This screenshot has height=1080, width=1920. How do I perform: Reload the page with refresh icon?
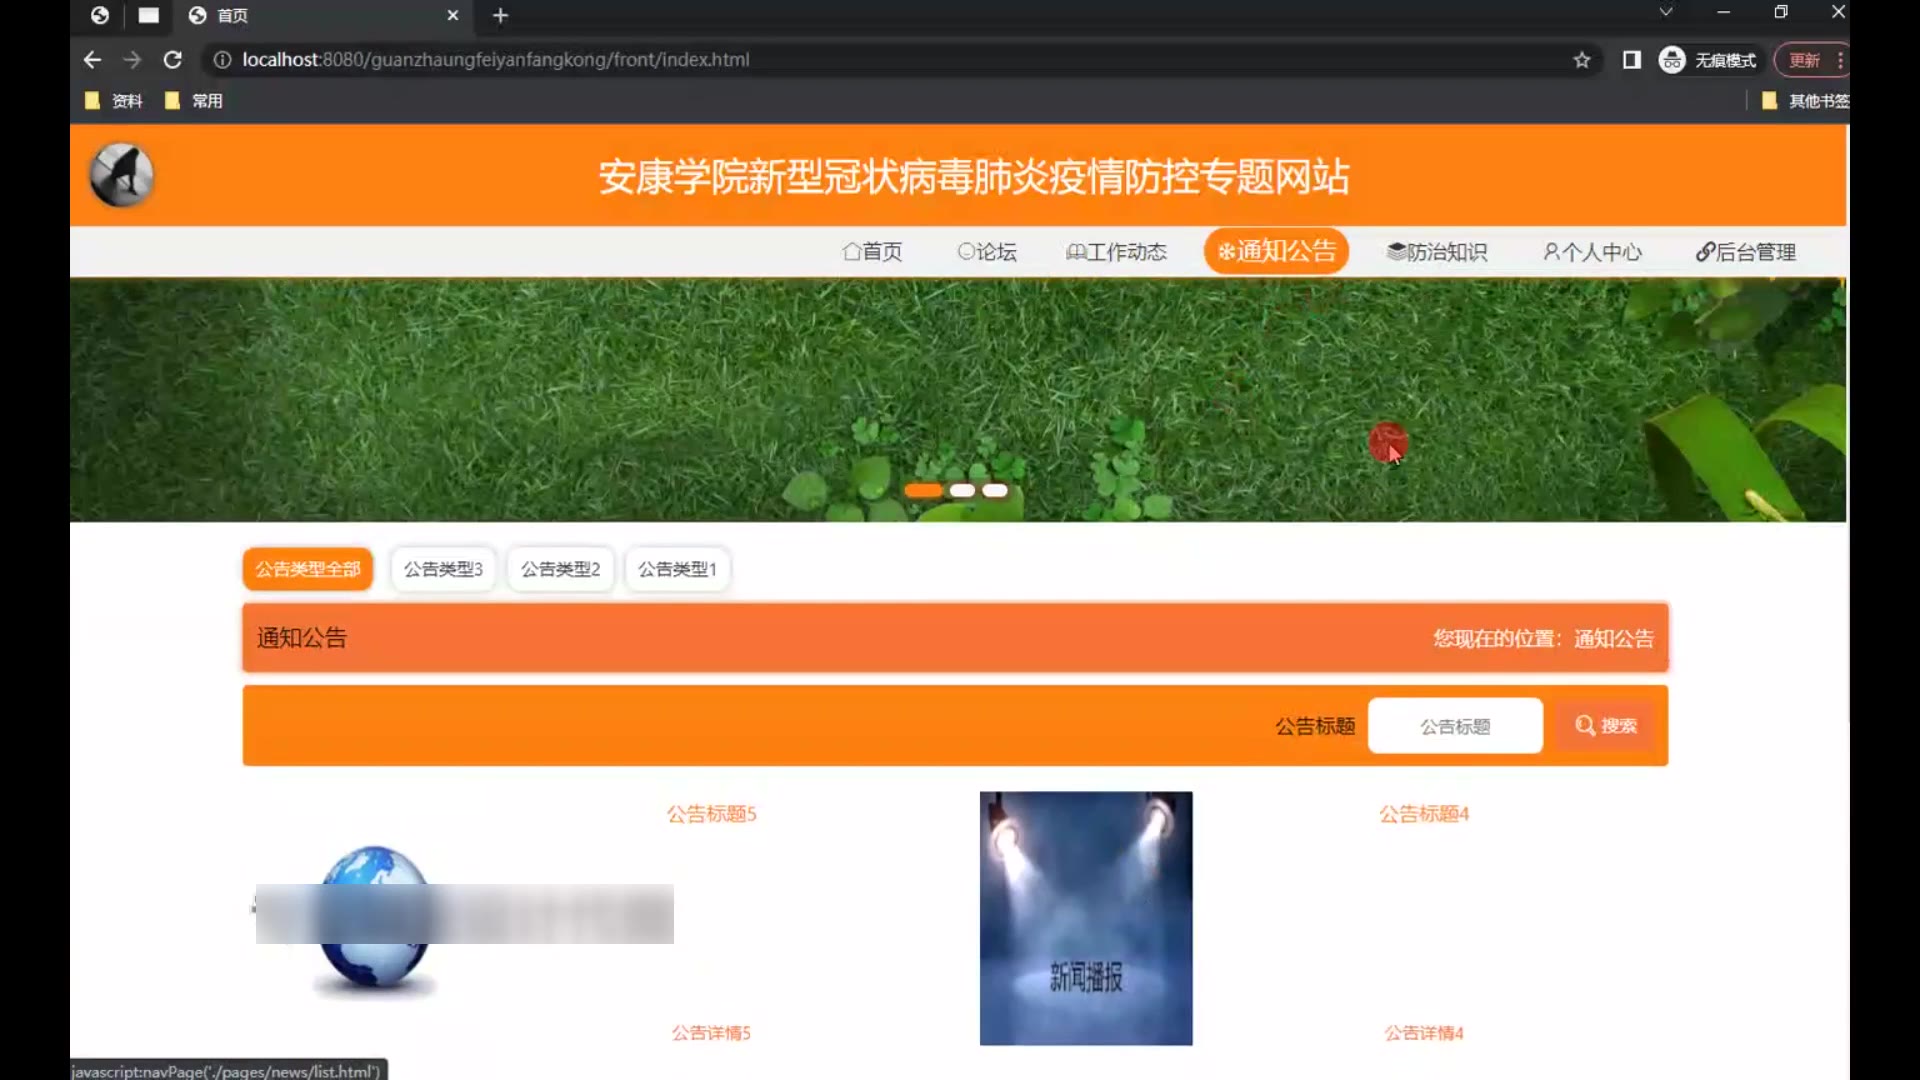coord(172,60)
